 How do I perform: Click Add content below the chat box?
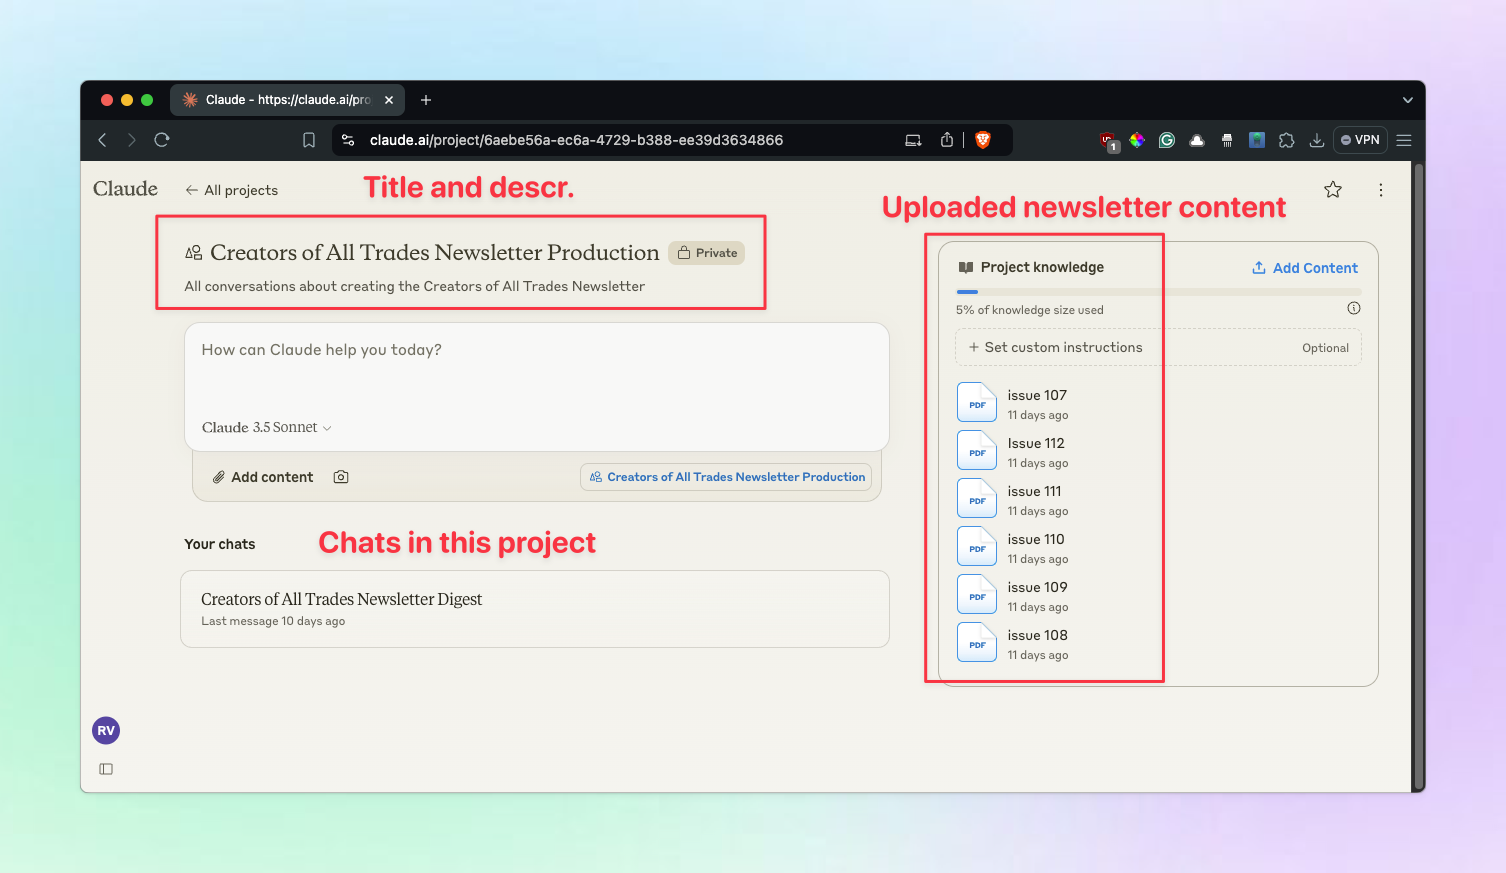coord(263,477)
